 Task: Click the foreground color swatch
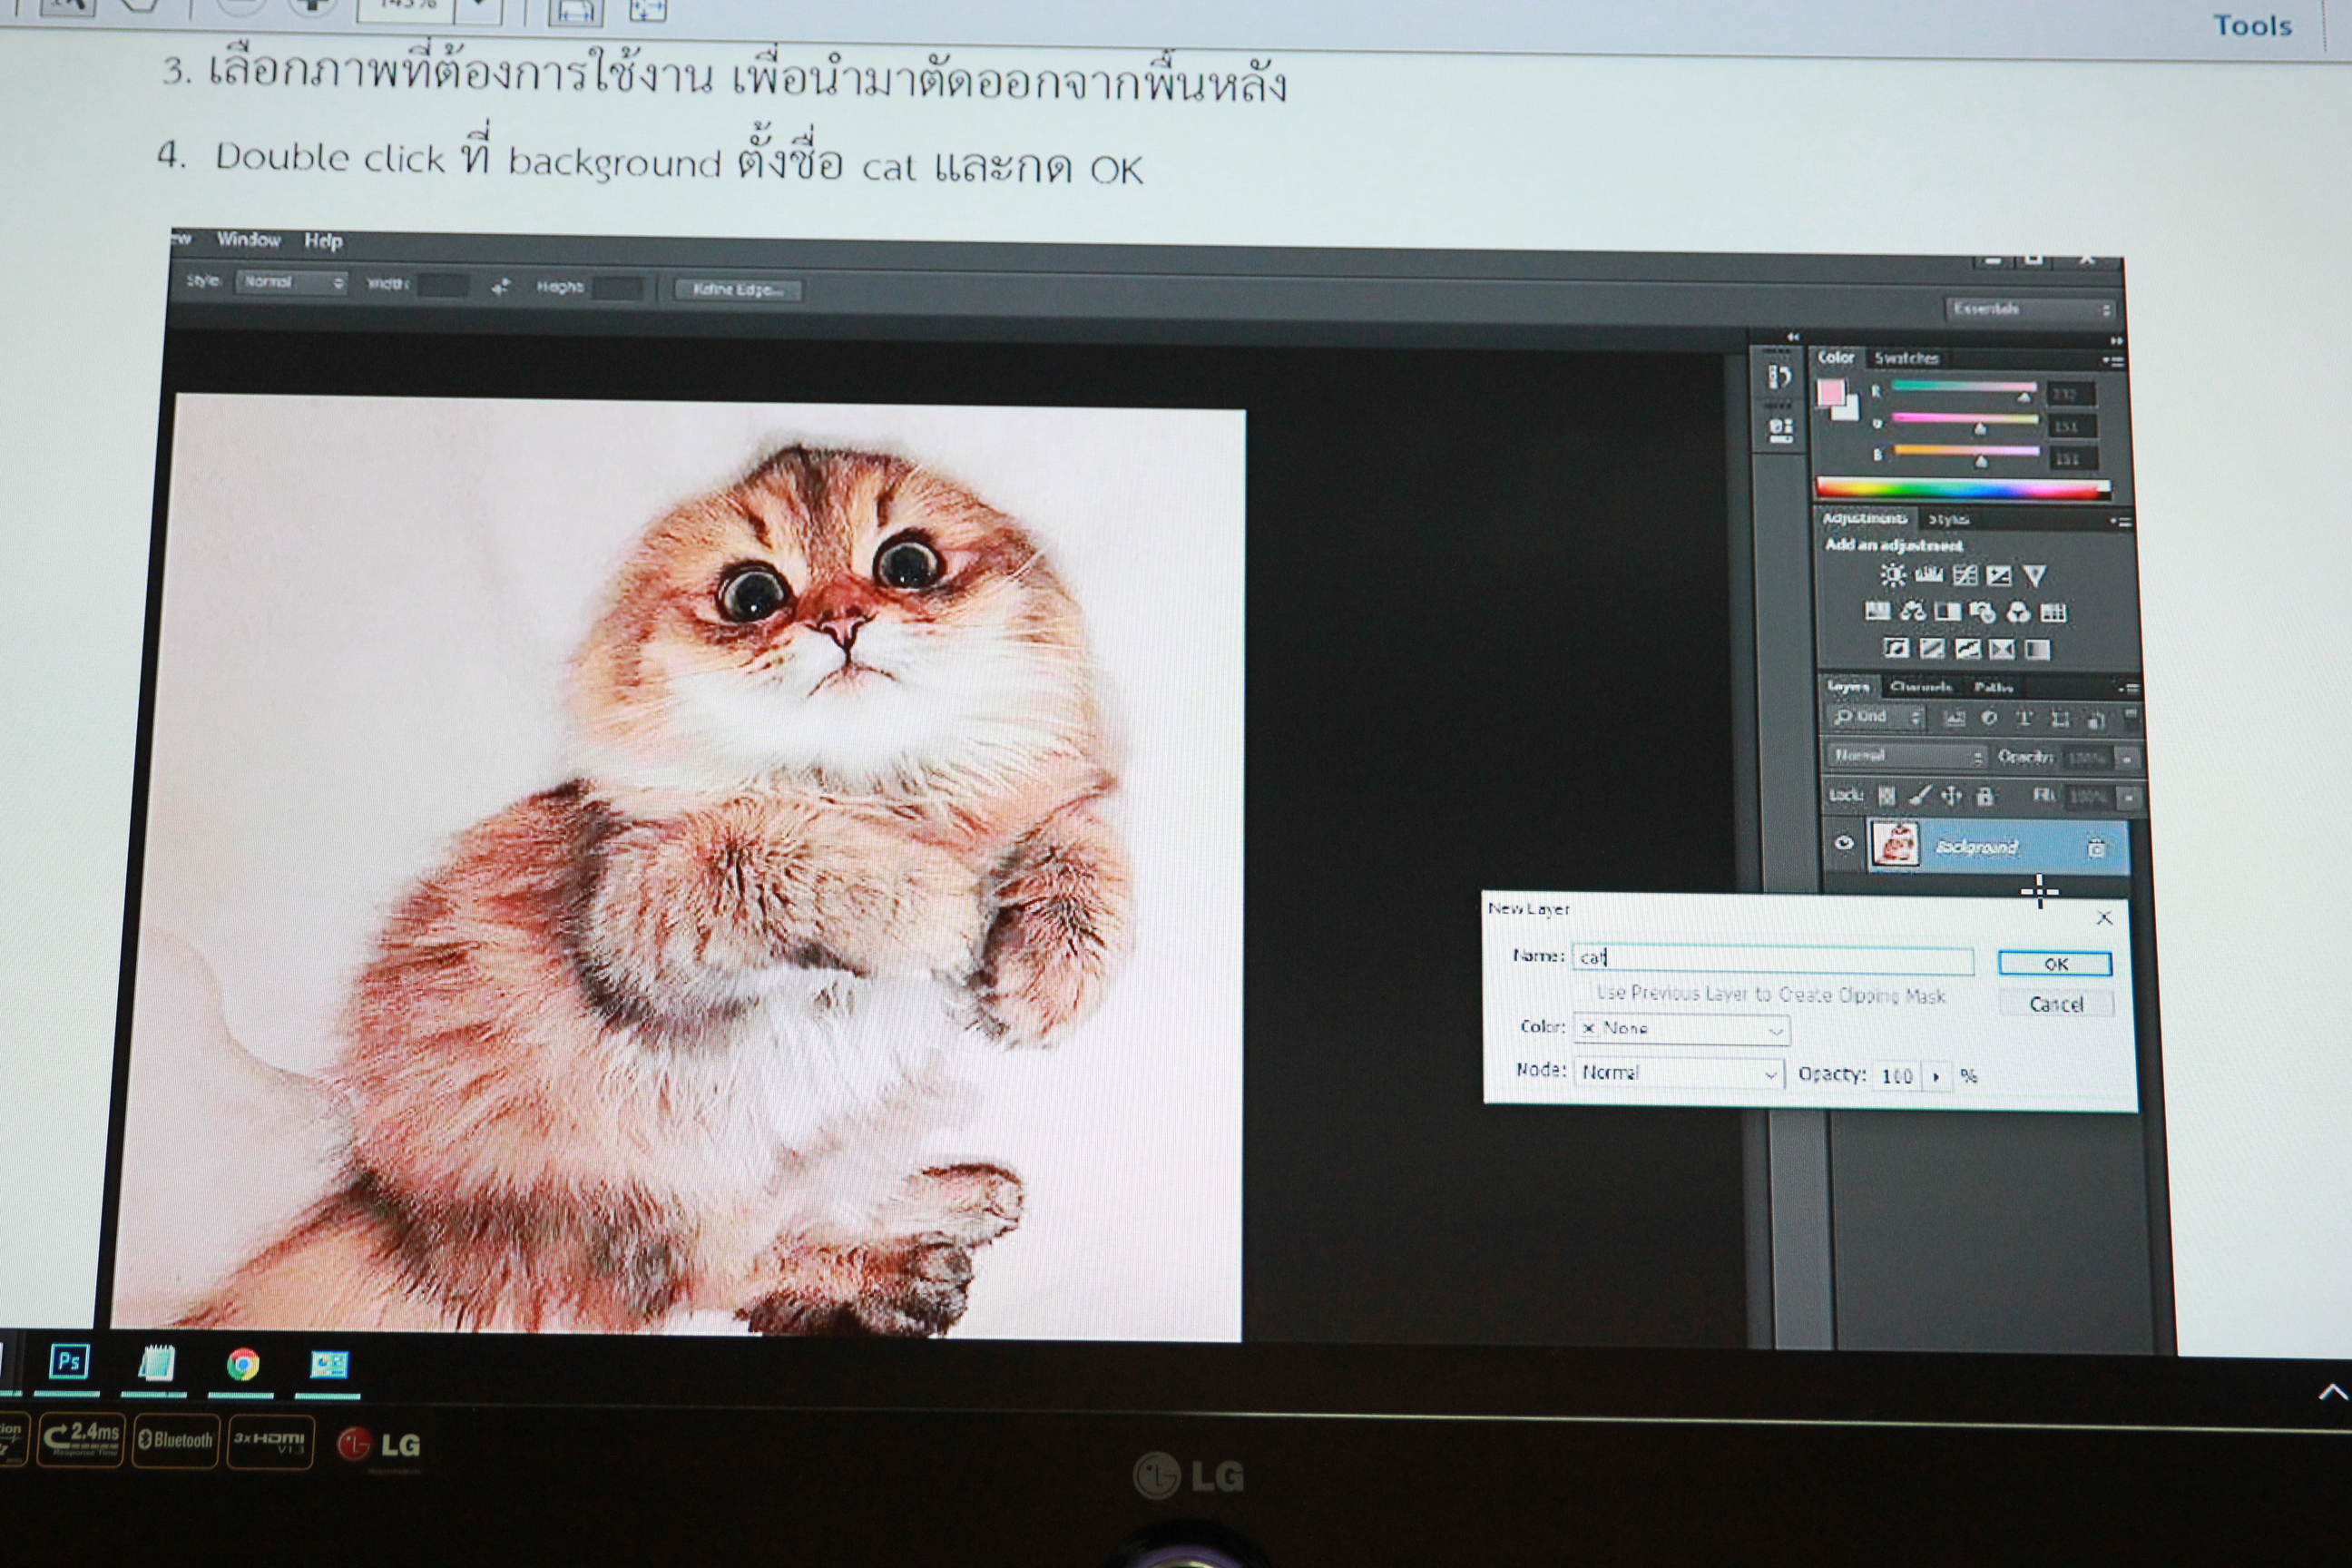(1830, 393)
